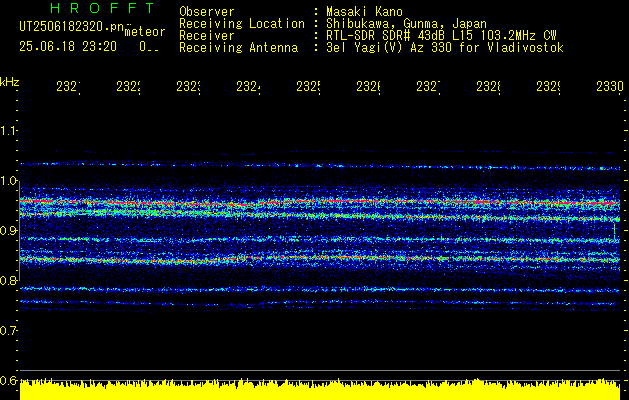Screen dimensions: 629x400
Task: Click the 1.1 frequency axis label
Action: [x=8, y=131]
